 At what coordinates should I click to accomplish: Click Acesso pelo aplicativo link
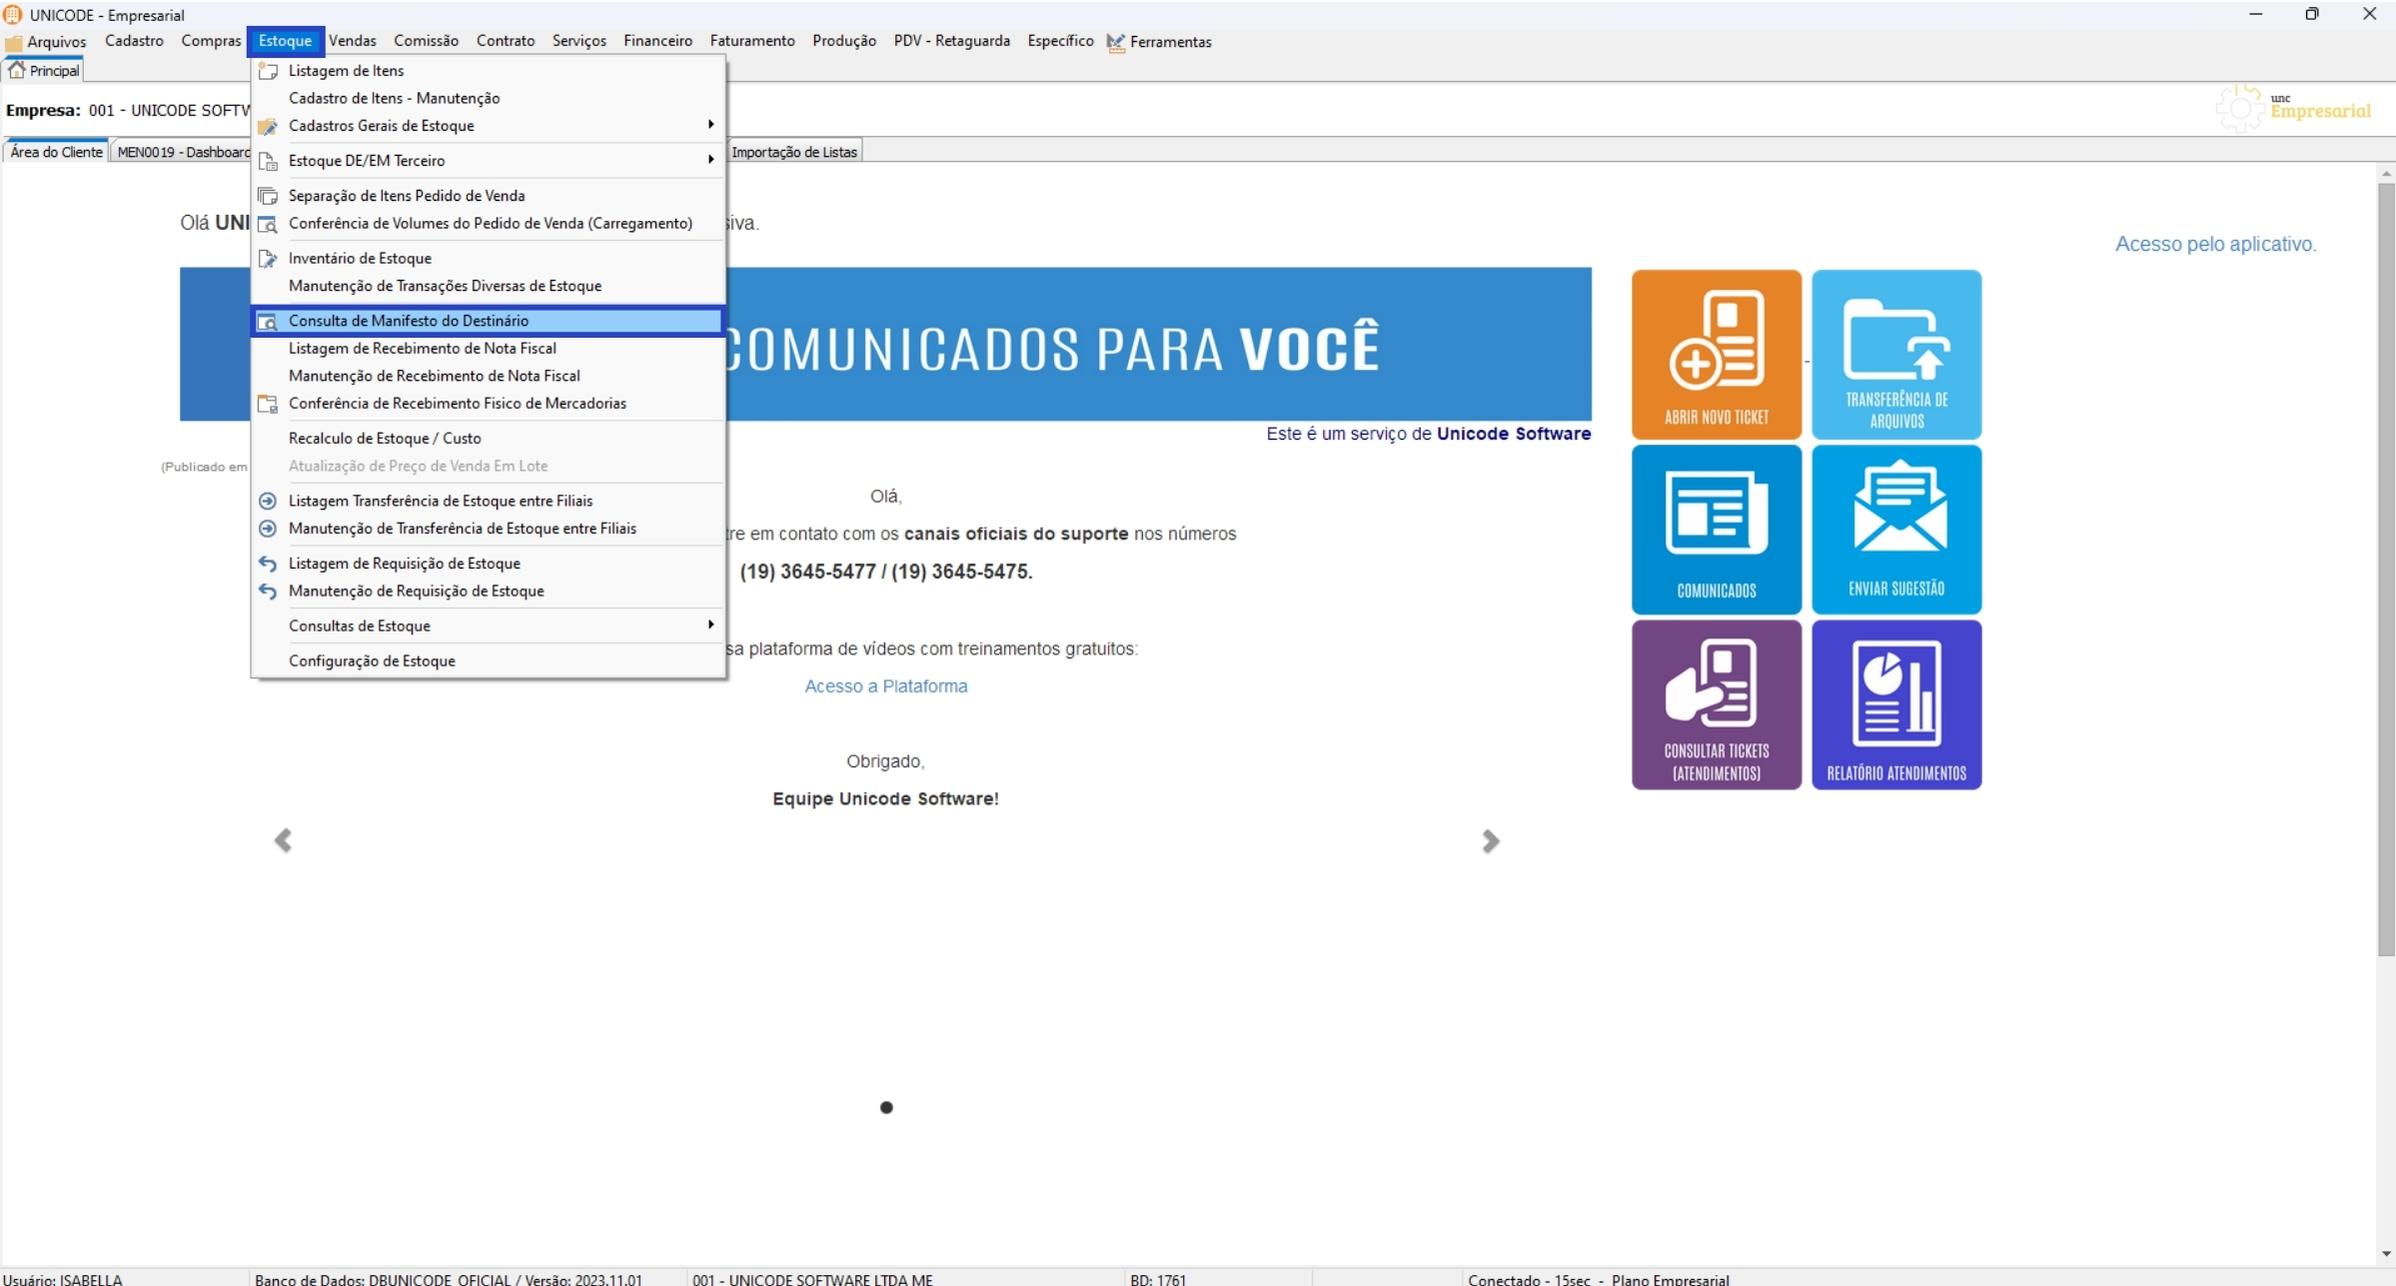click(x=2215, y=244)
